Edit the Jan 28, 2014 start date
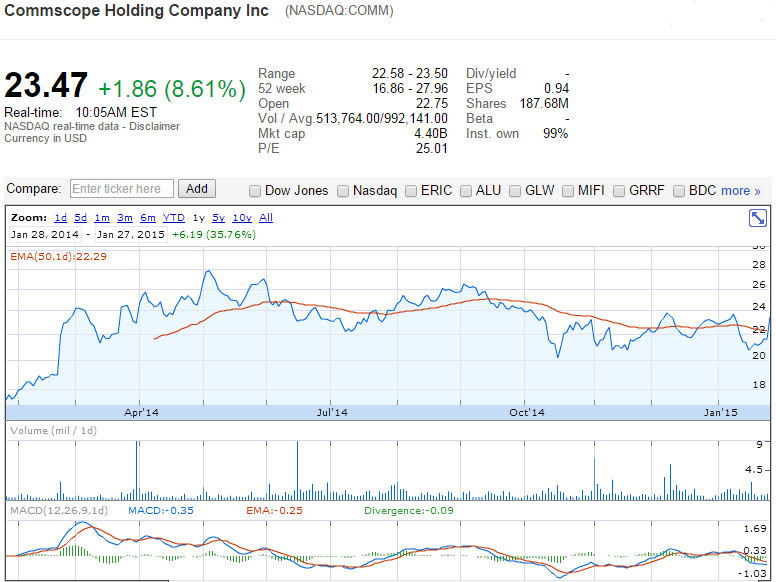The height and width of the screenshot is (582, 776). pyautogui.click(x=45, y=235)
